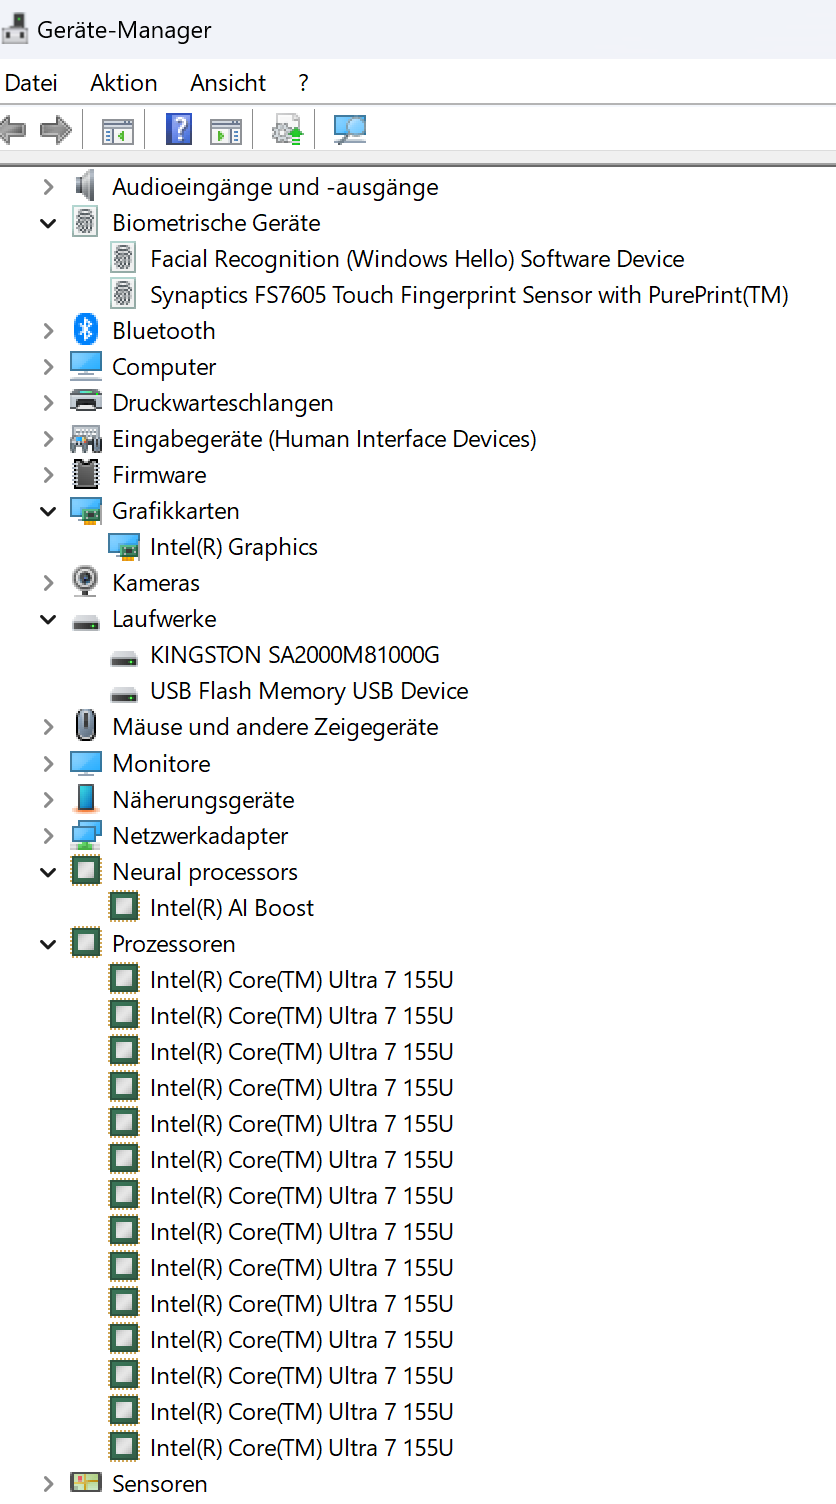The width and height of the screenshot is (836, 1504).
Task: Expand the Computer category chevron
Action: coord(48,366)
